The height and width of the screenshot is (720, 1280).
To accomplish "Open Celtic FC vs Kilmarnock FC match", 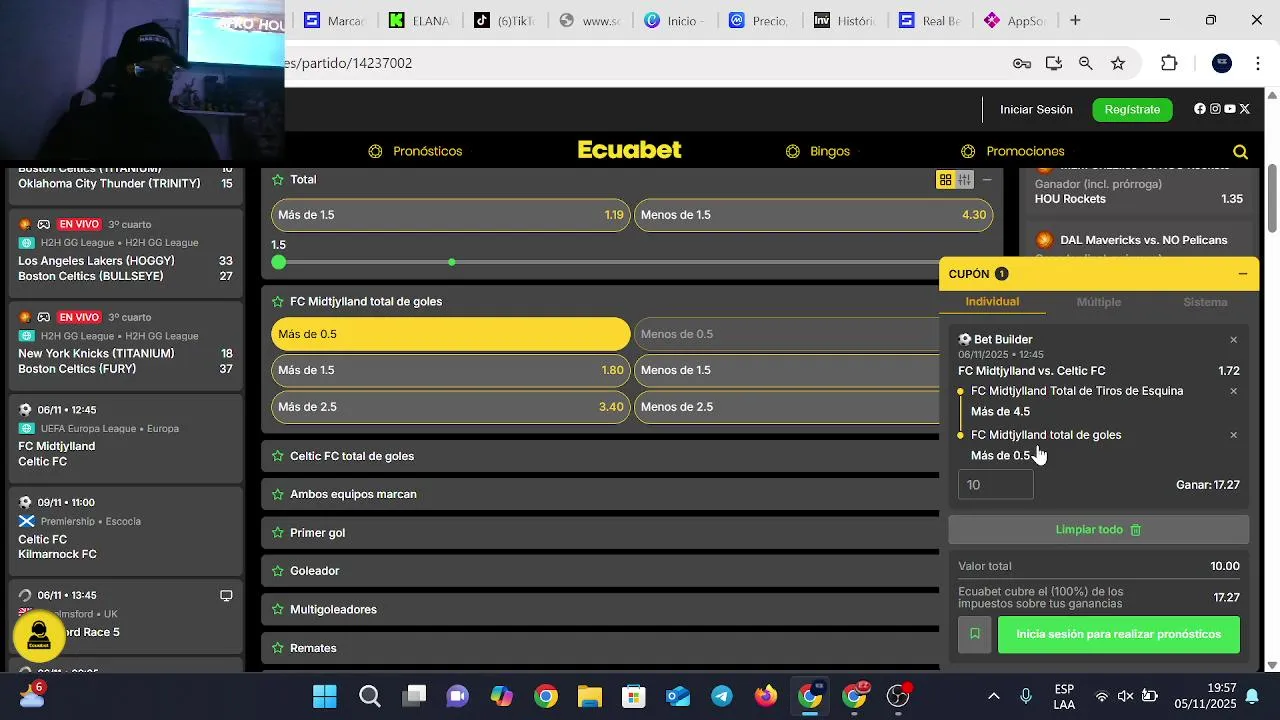I will click(126, 530).
